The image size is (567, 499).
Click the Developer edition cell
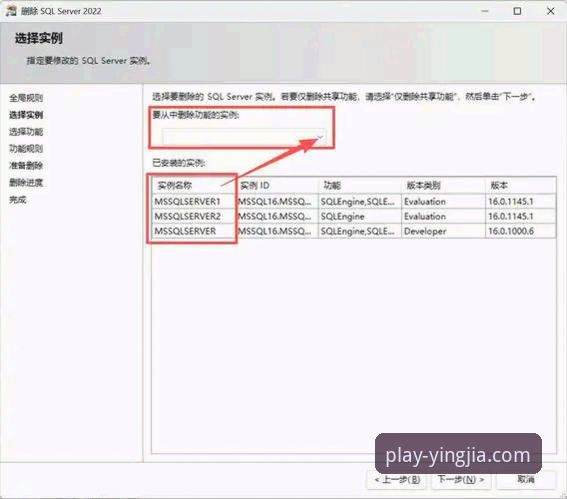[443, 231]
